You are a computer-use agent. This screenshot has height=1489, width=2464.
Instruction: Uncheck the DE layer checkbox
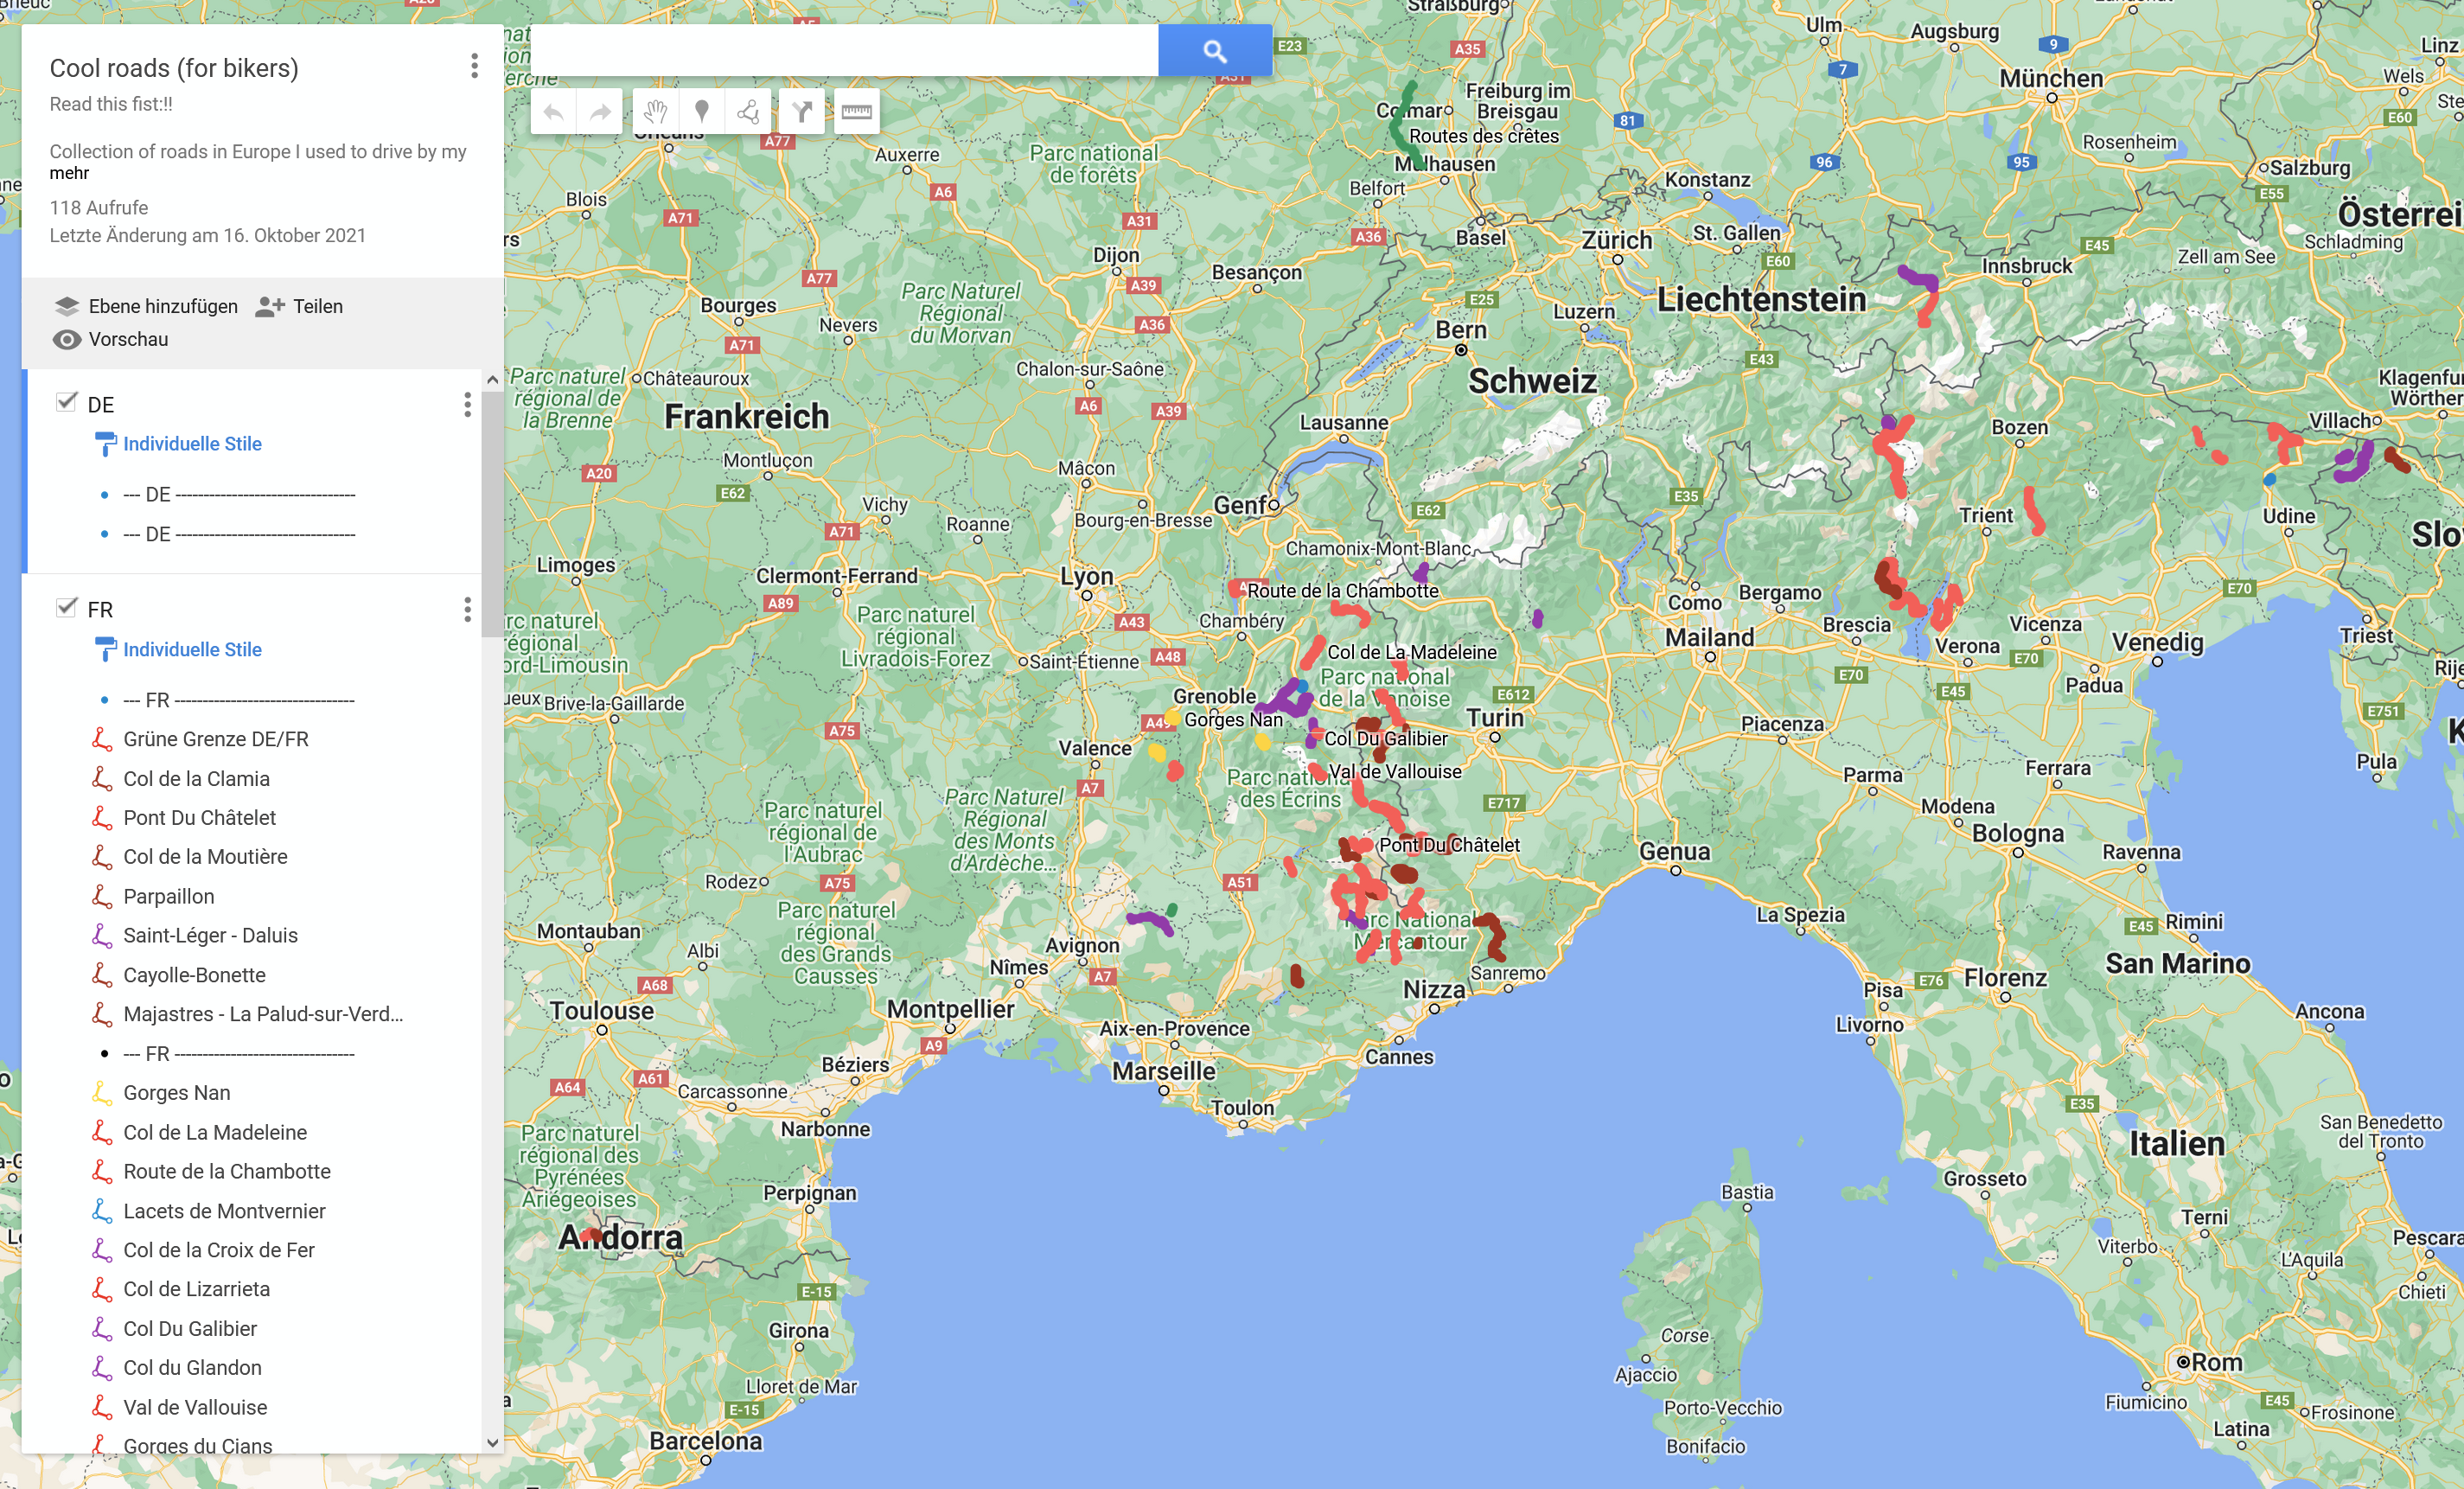[x=66, y=402]
